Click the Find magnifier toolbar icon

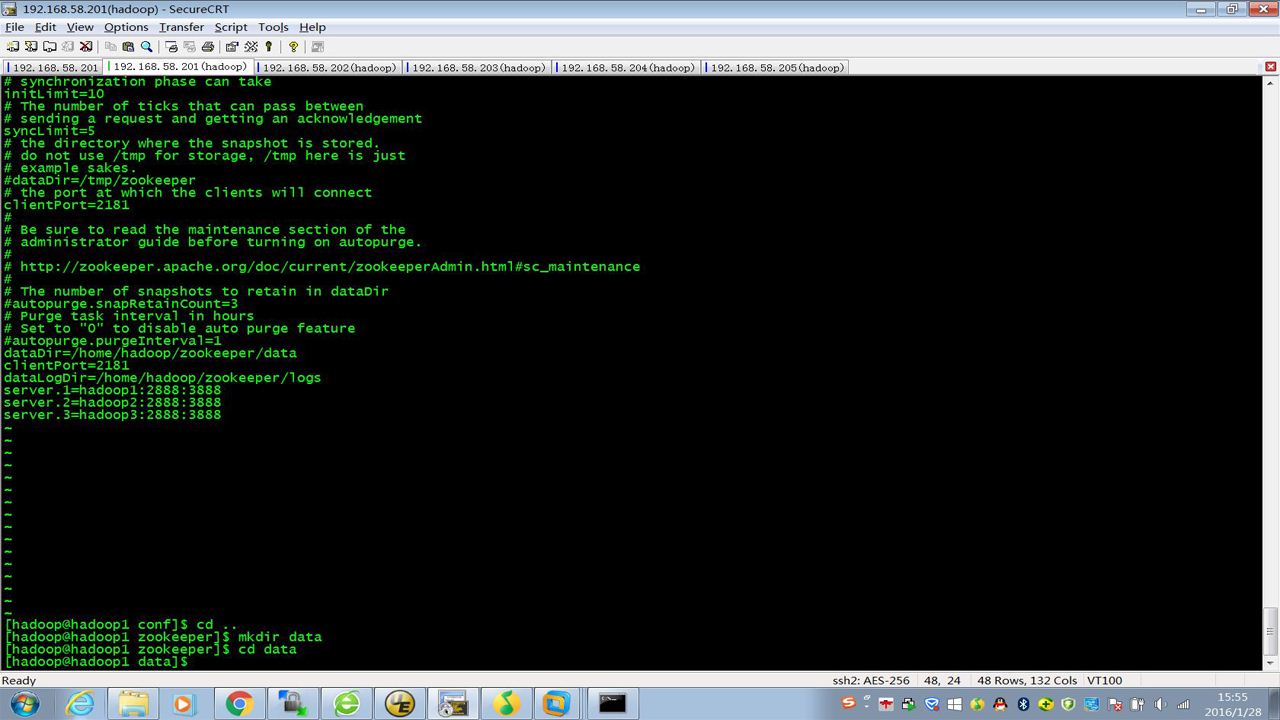coord(147,46)
